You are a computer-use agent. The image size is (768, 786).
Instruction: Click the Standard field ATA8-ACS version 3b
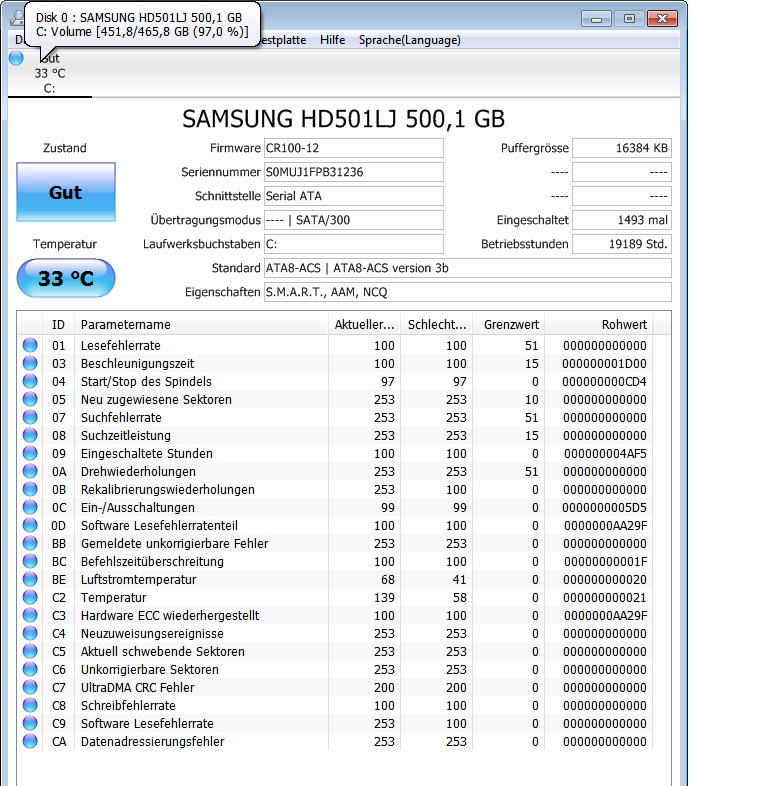pos(468,268)
